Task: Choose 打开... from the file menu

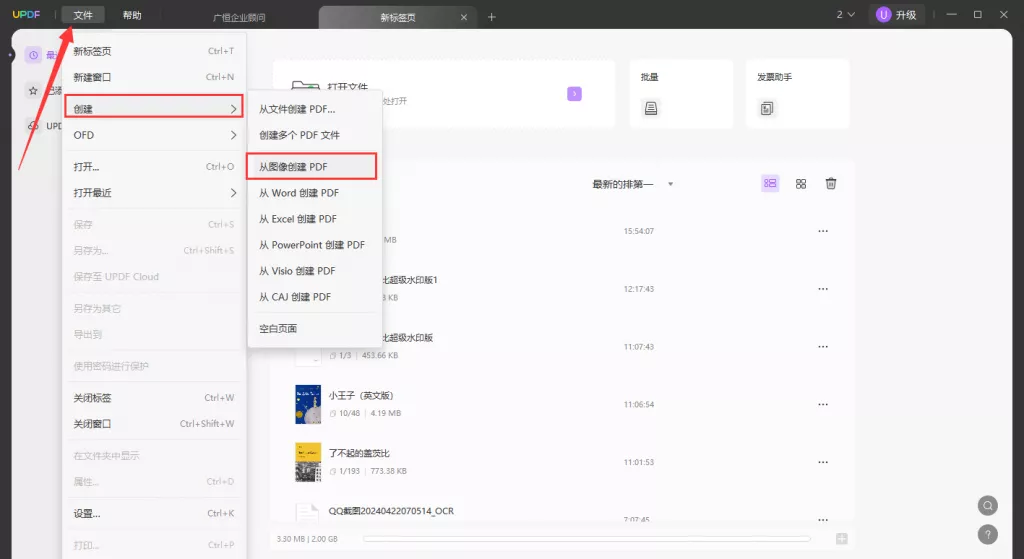Action: pyautogui.click(x=153, y=167)
